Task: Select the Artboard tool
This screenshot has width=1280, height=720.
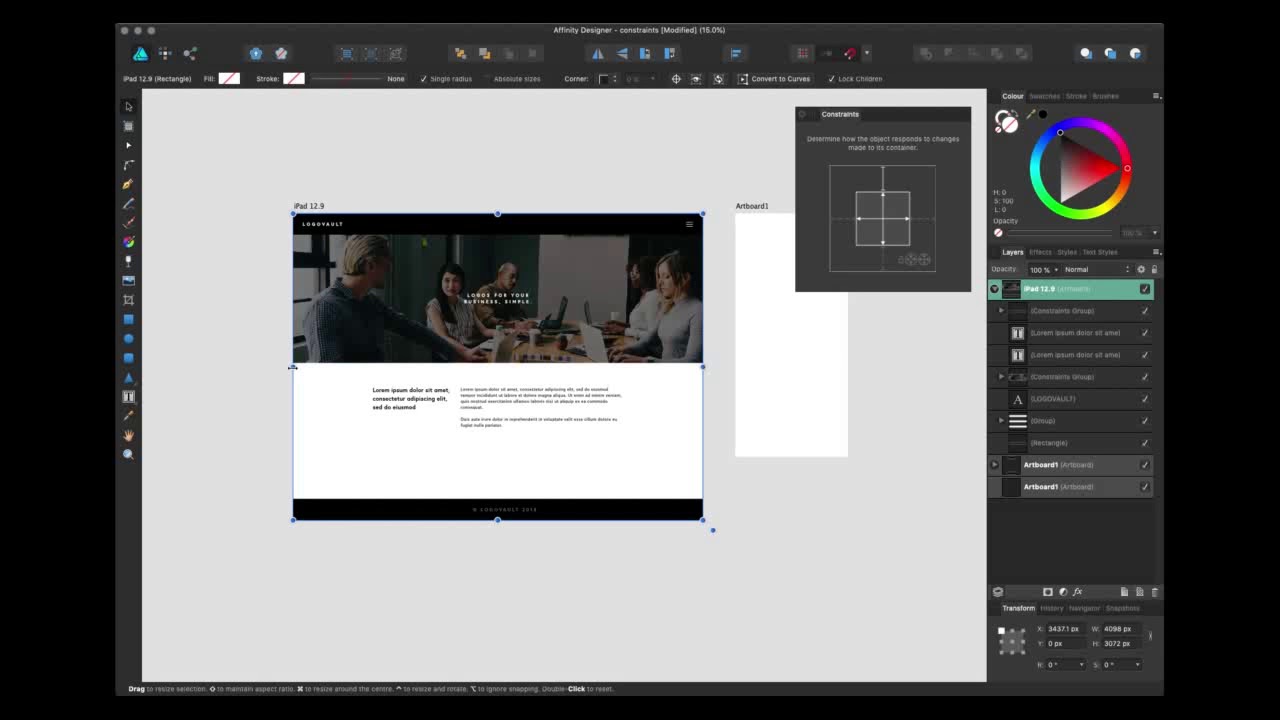Action: pos(128,126)
